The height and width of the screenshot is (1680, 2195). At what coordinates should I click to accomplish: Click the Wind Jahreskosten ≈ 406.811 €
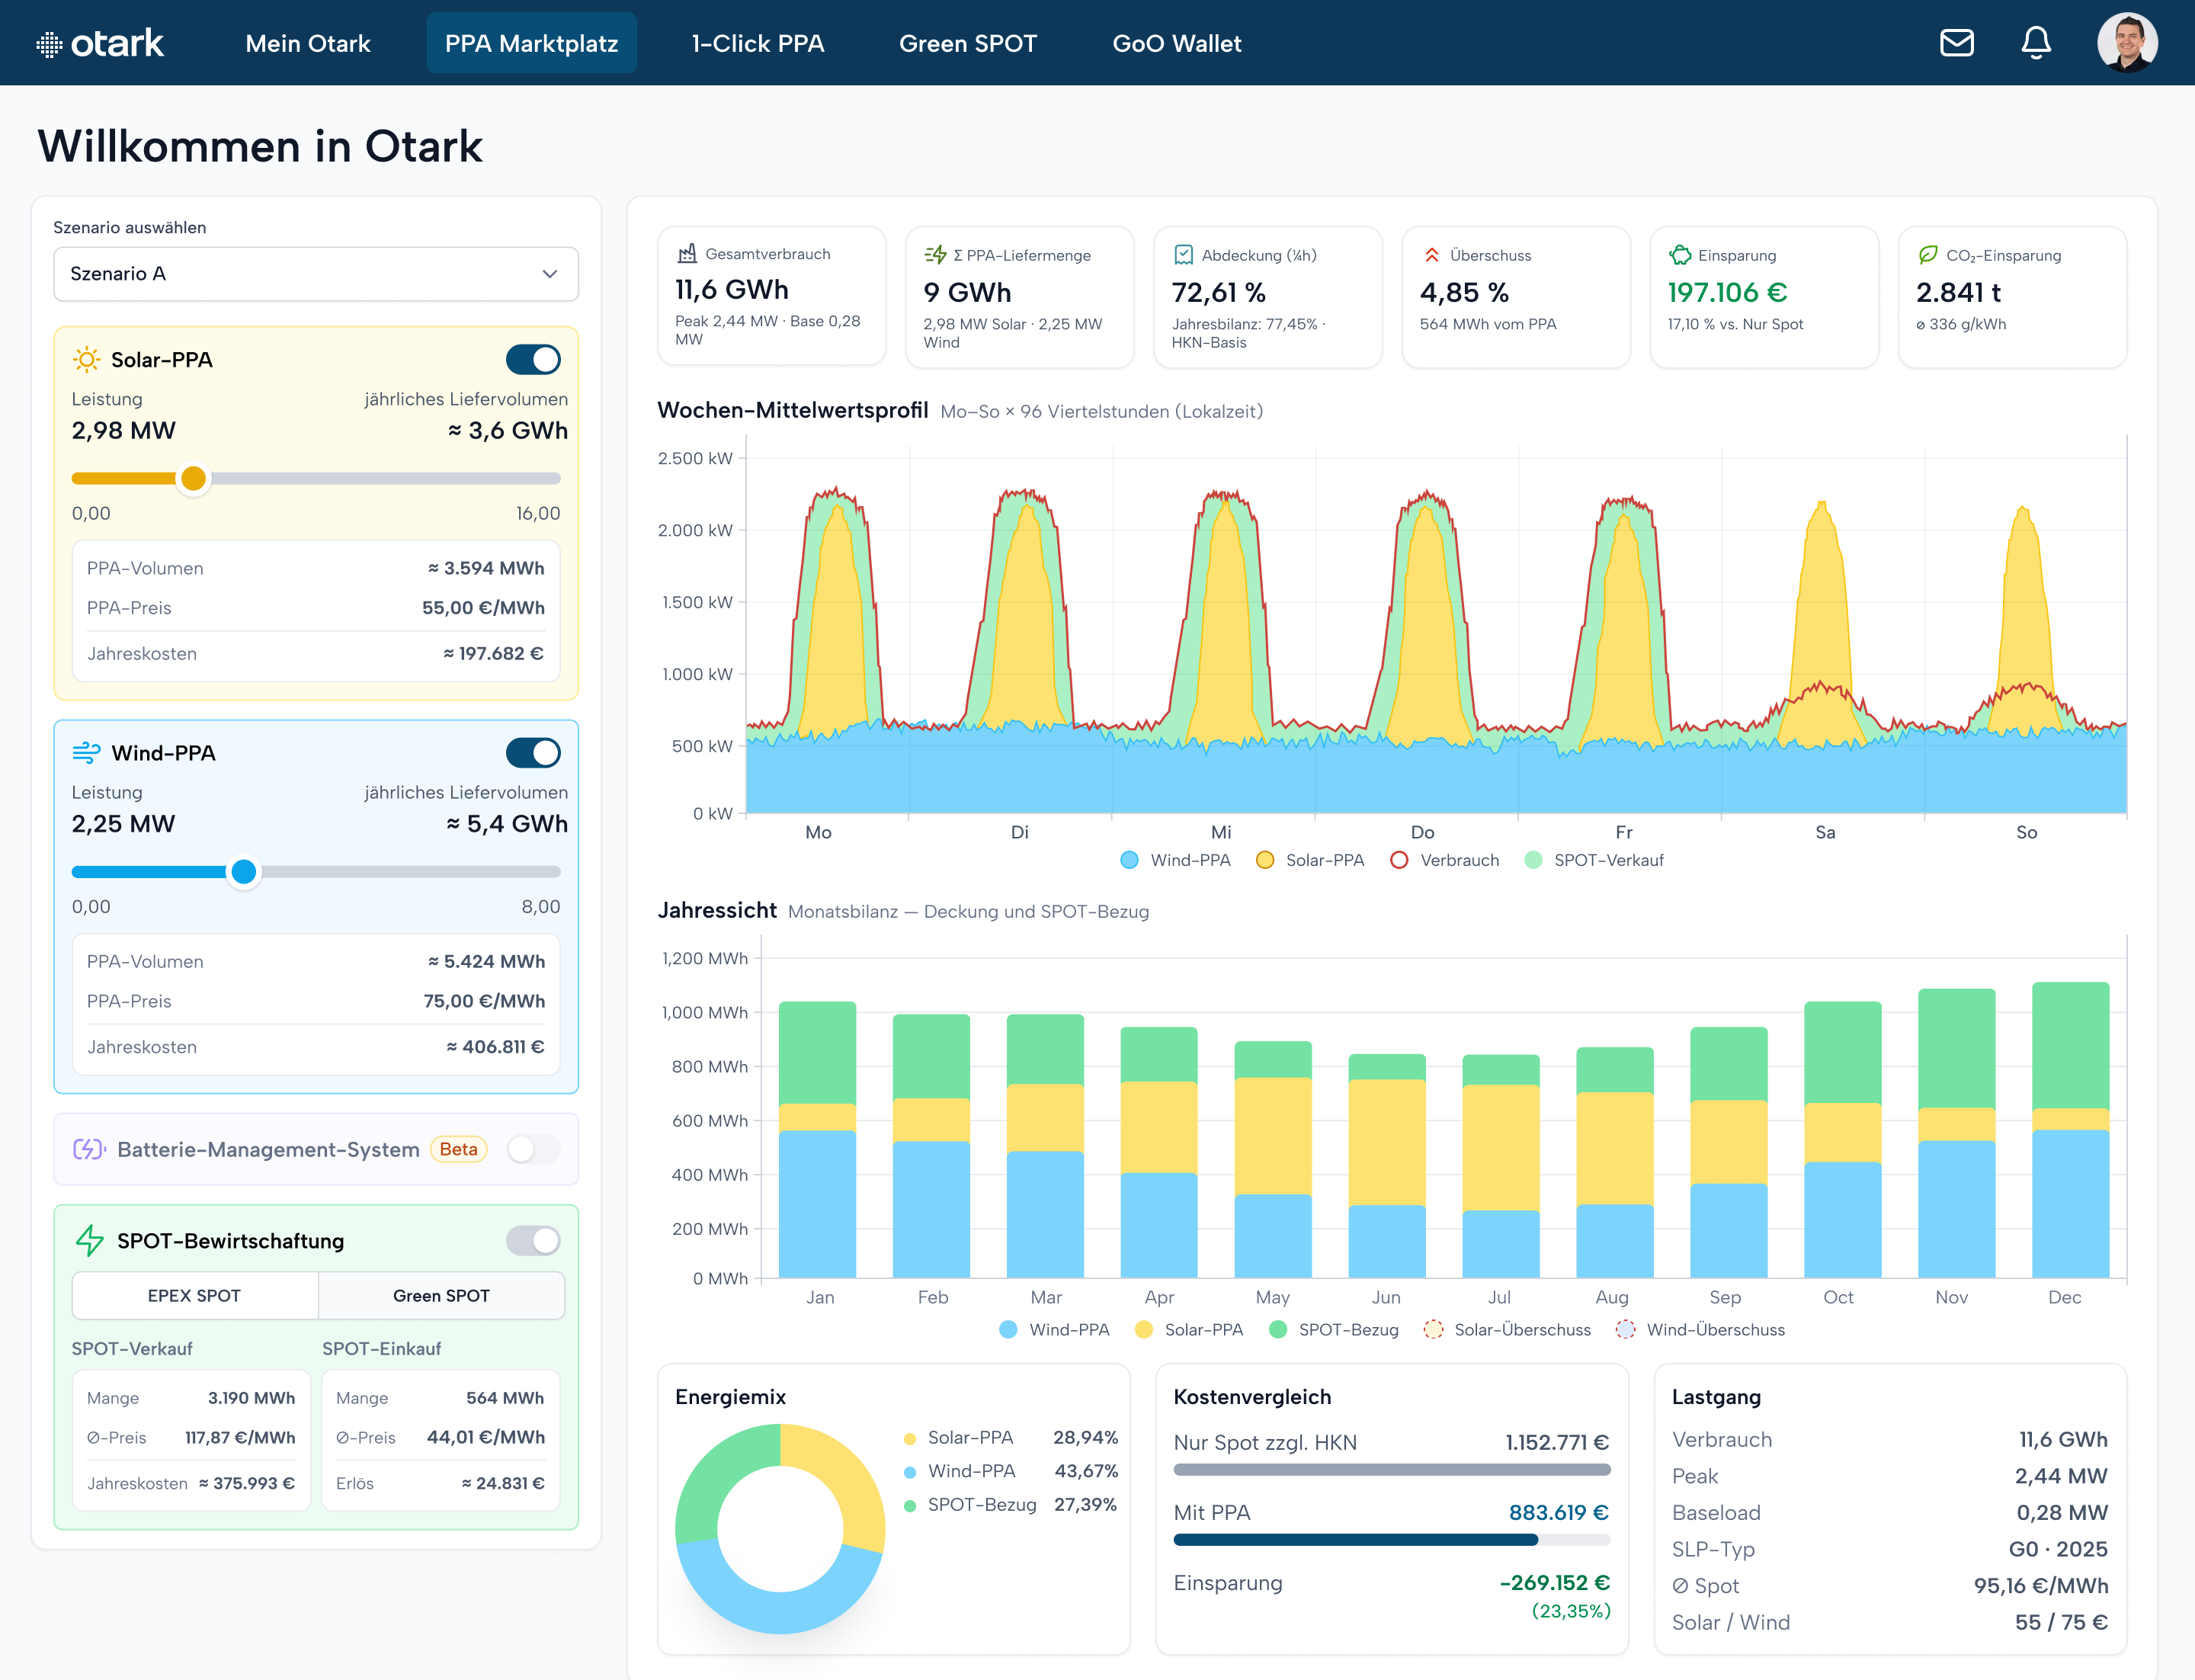pyautogui.click(x=495, y=1047)
